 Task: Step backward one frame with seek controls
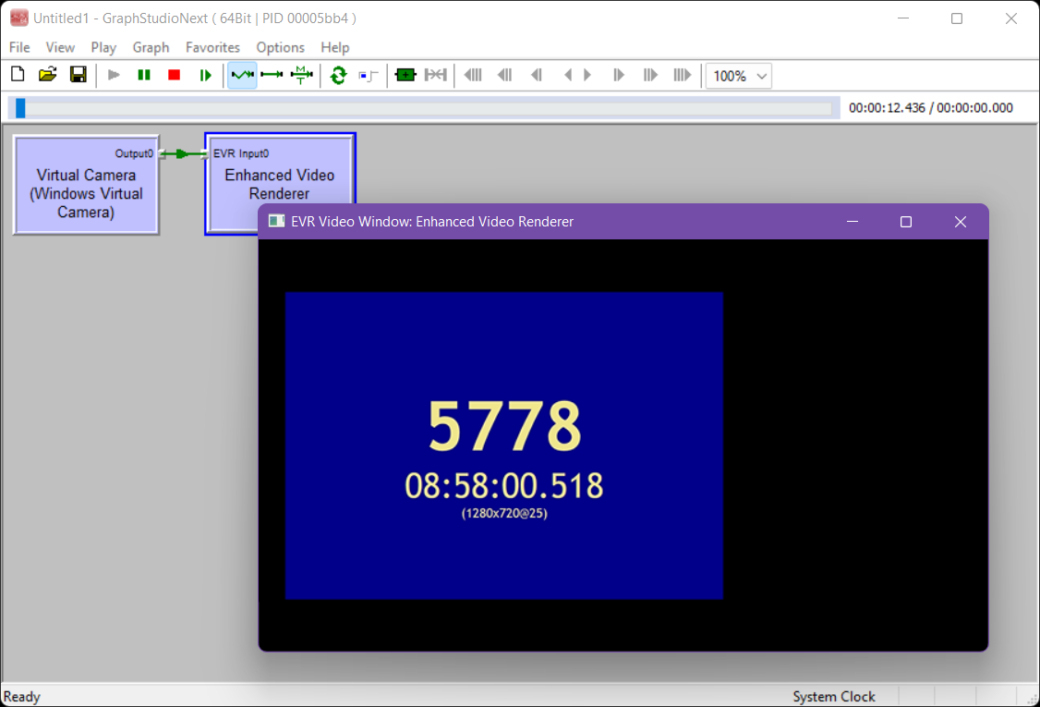tap(536, 74)
